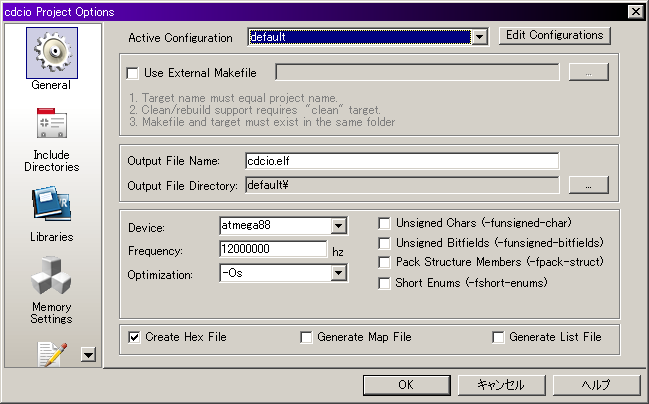This screenshot has height=404, width=649.
Task: Enable Use External Makefile checkbox
Action: (x=132, y=73)
